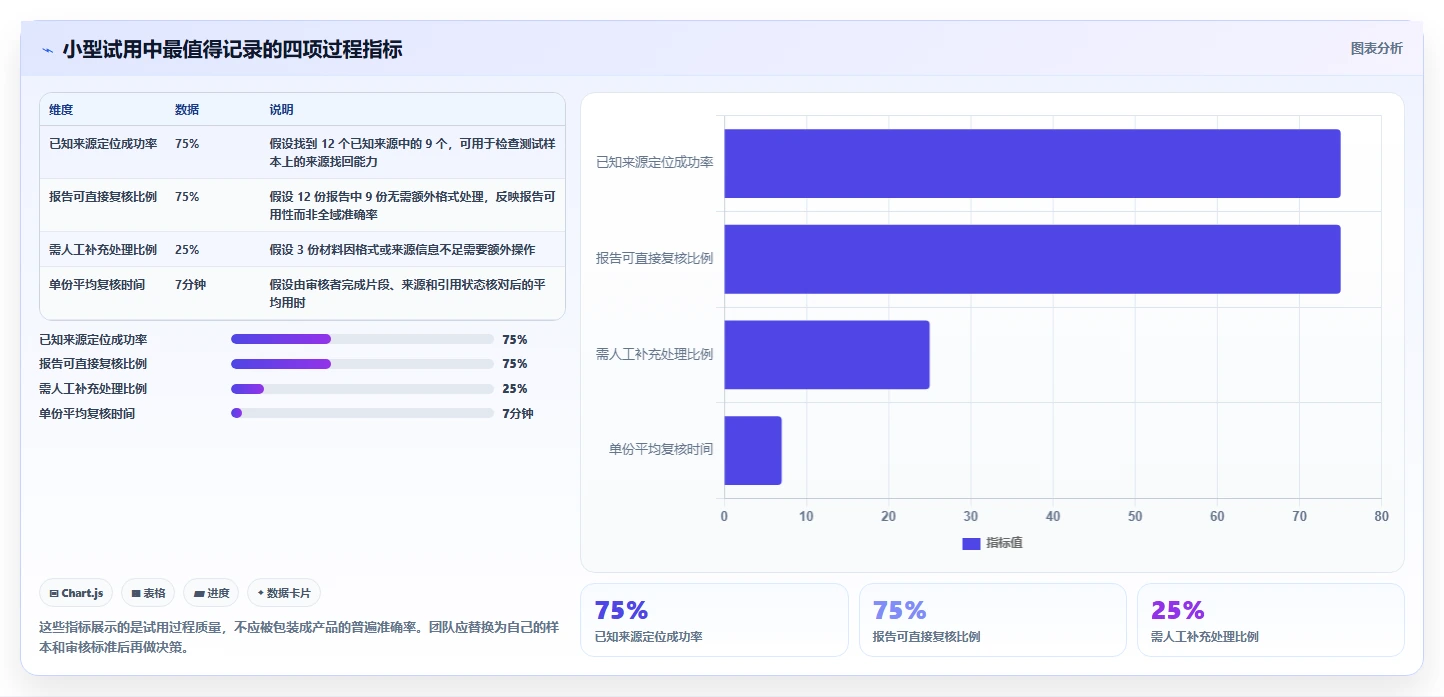The height and width of the screenshot is (697, 1444).
Task: Click the 报告可直接复核比例 75% stat card
Action: (x=992, y=620)
